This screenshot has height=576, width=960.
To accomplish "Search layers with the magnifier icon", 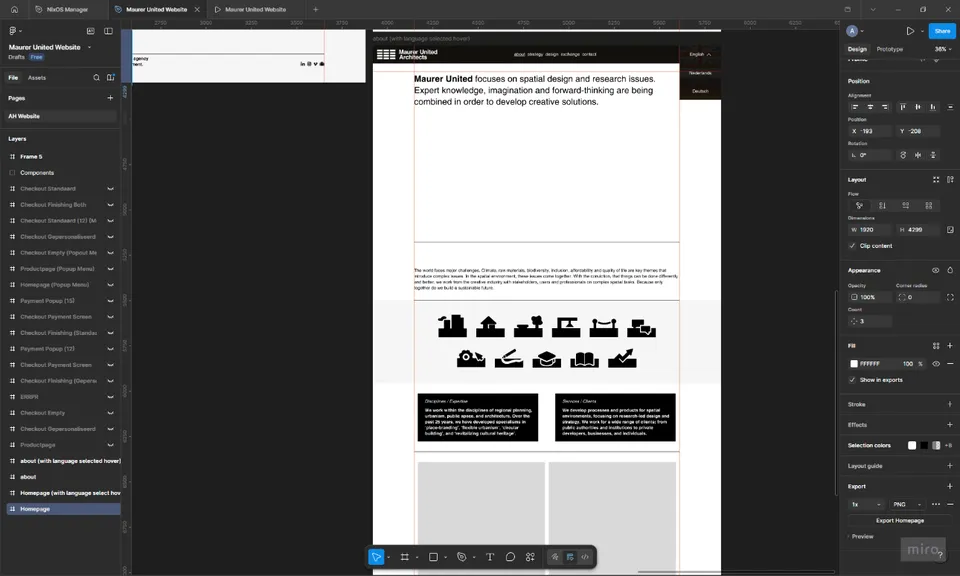I will (x=96, y=78).
